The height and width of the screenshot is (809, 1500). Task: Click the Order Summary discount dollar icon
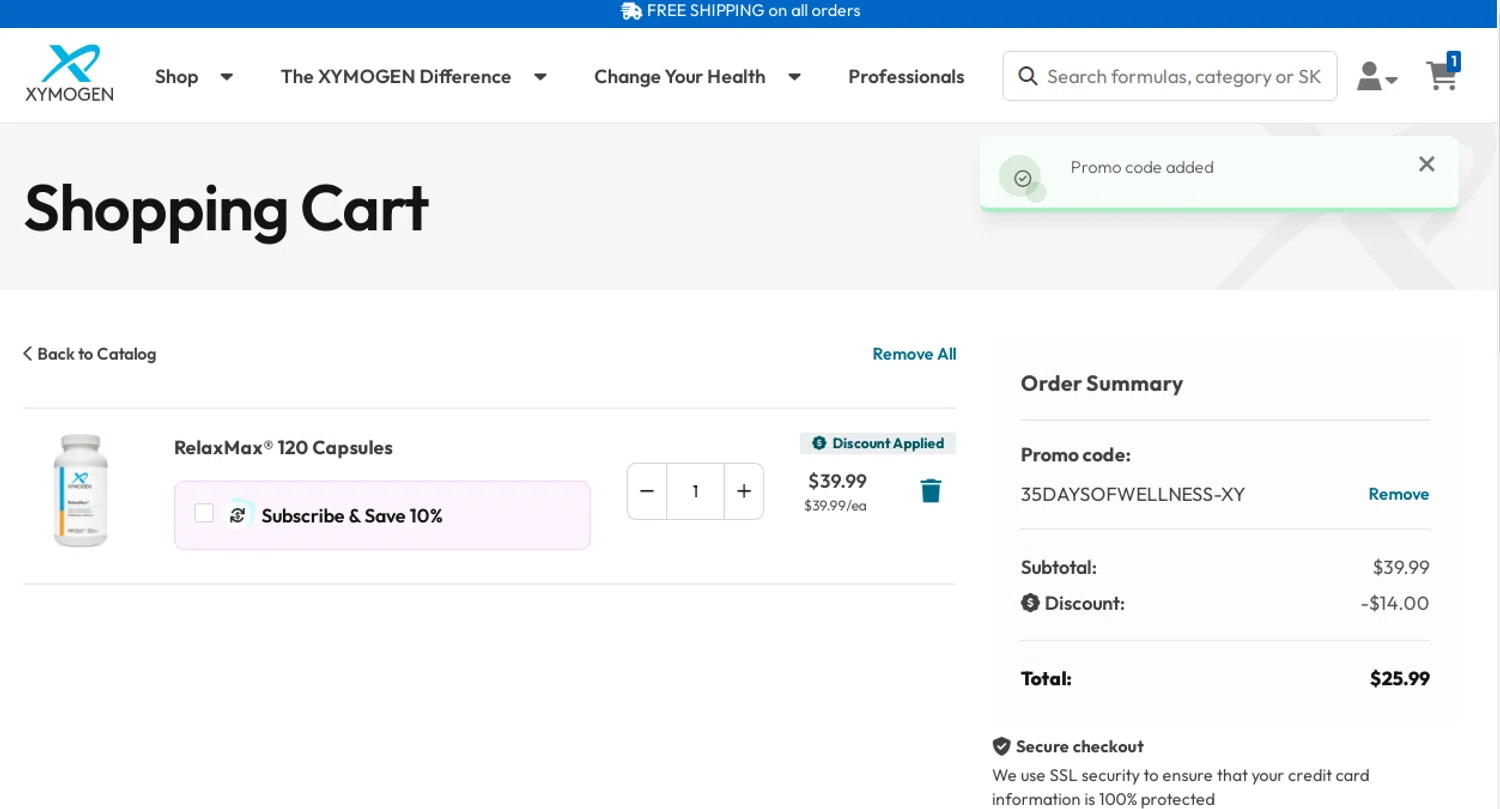point(1030,603)
